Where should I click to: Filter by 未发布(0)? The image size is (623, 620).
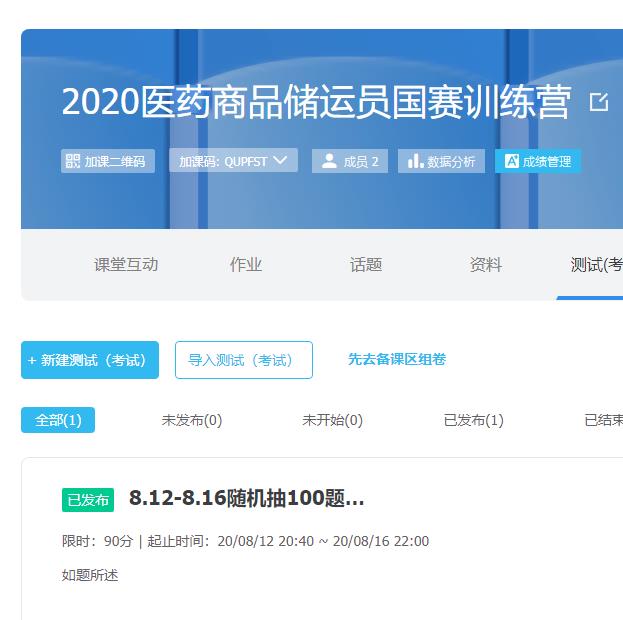point(192,420)
